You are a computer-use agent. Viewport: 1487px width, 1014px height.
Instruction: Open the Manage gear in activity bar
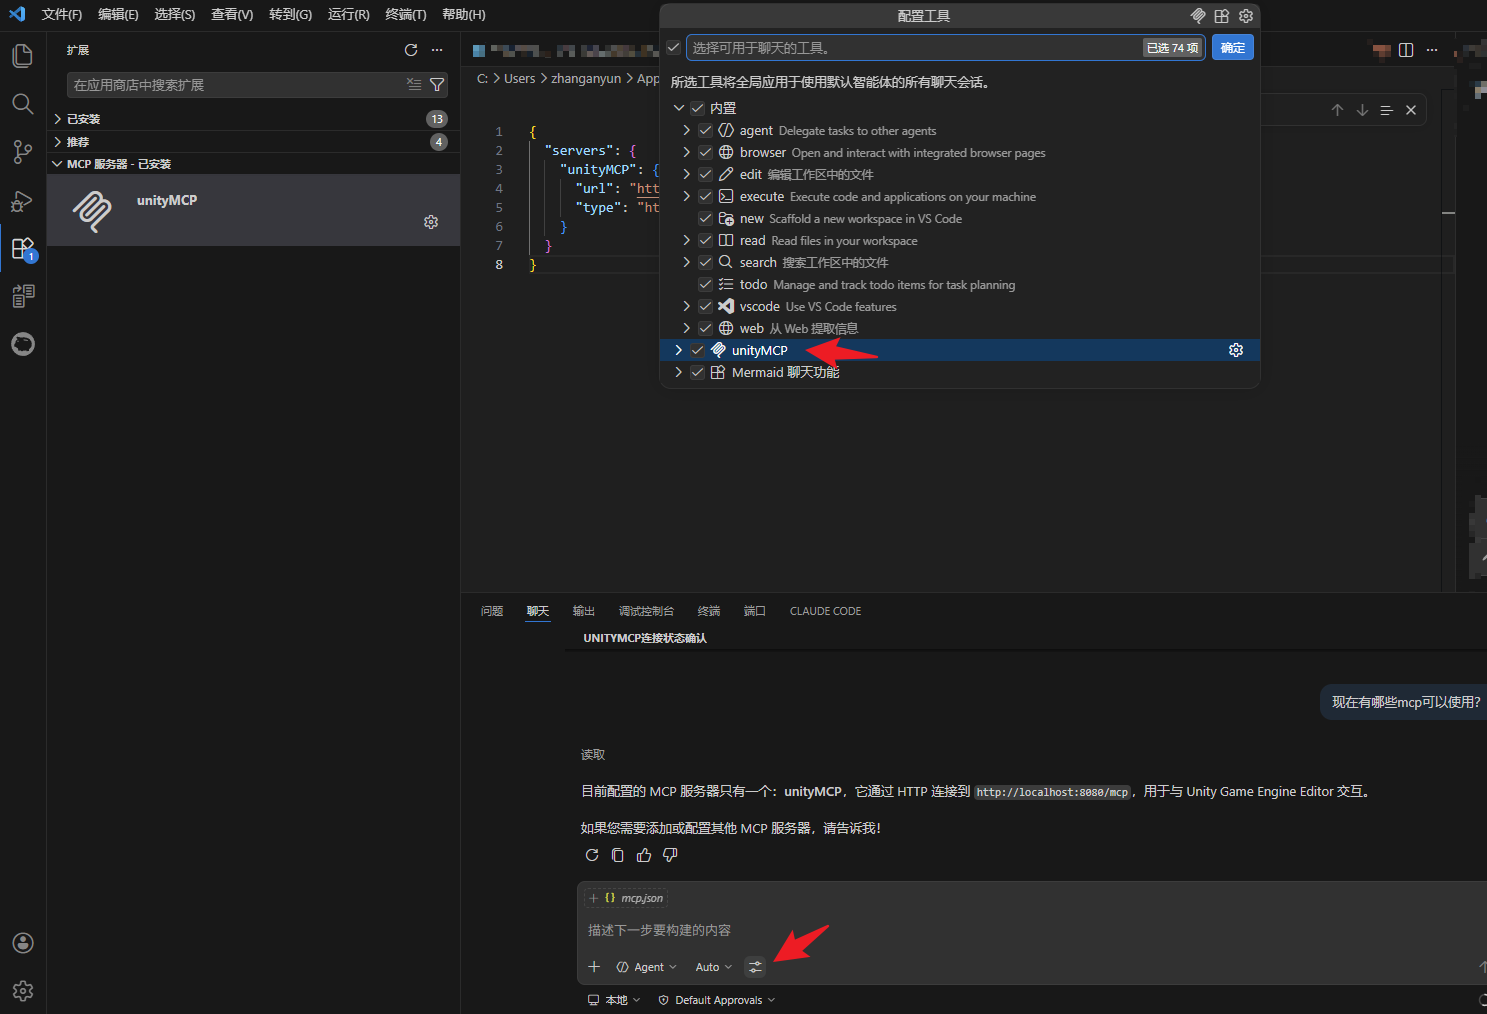point(22,991)
